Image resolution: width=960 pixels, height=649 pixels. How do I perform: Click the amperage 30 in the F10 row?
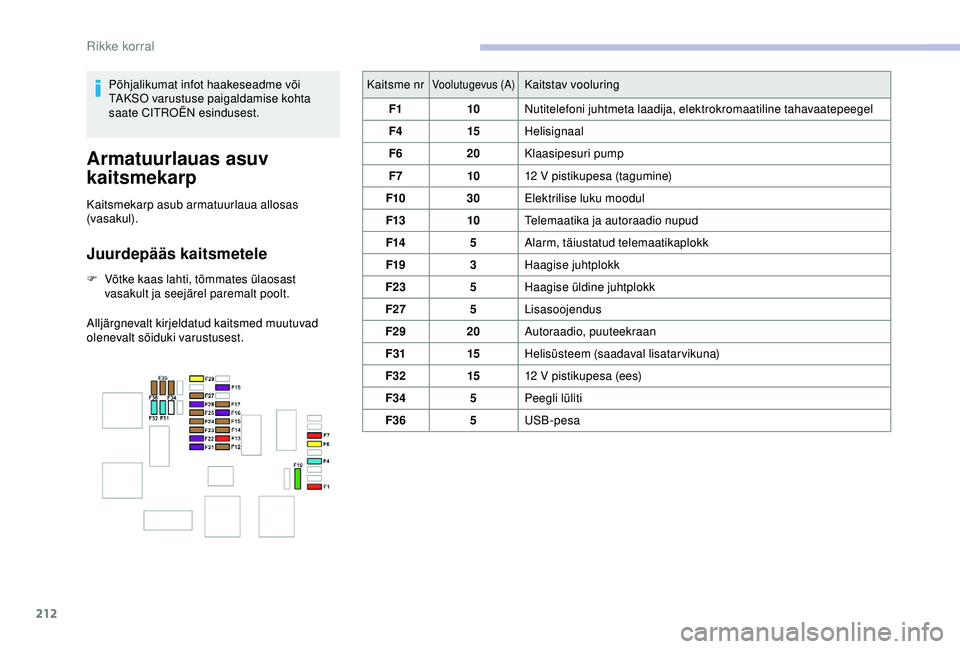pos(473,198)
